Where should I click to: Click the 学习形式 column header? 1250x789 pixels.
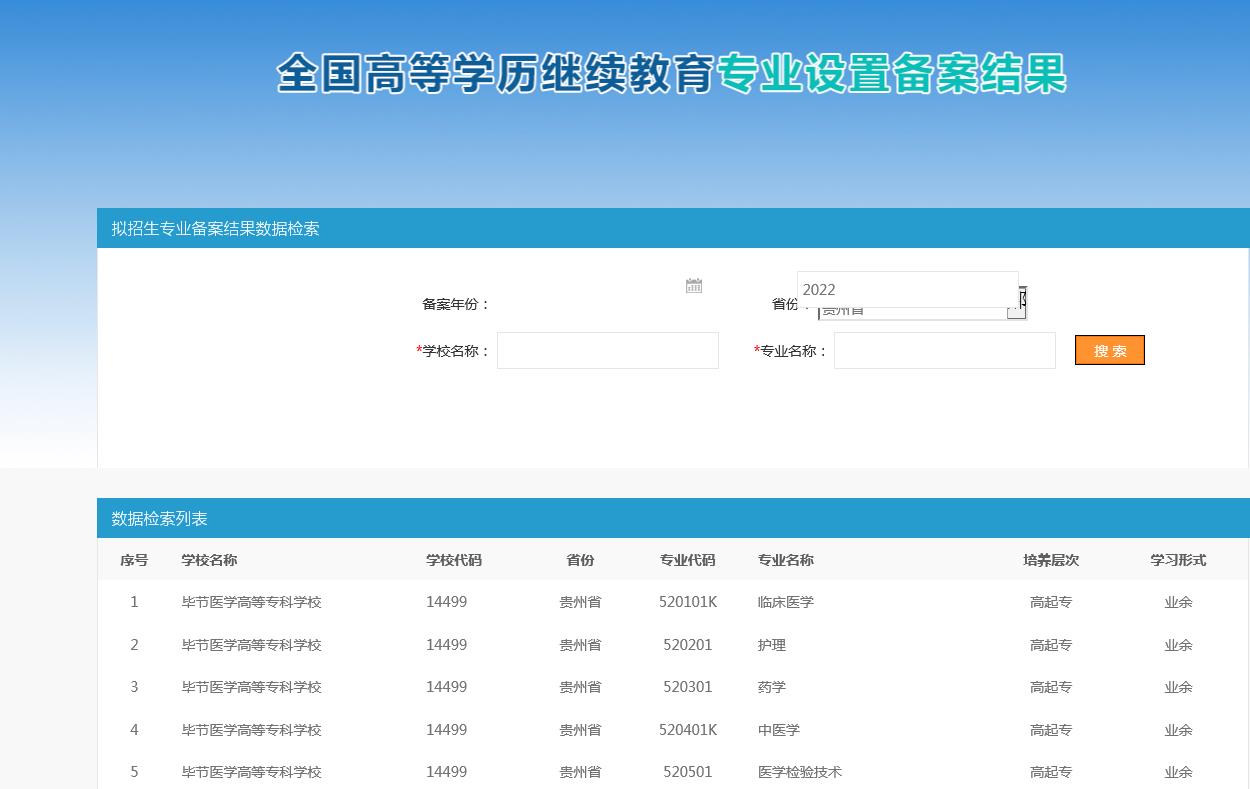click(x=1177, y=560)
